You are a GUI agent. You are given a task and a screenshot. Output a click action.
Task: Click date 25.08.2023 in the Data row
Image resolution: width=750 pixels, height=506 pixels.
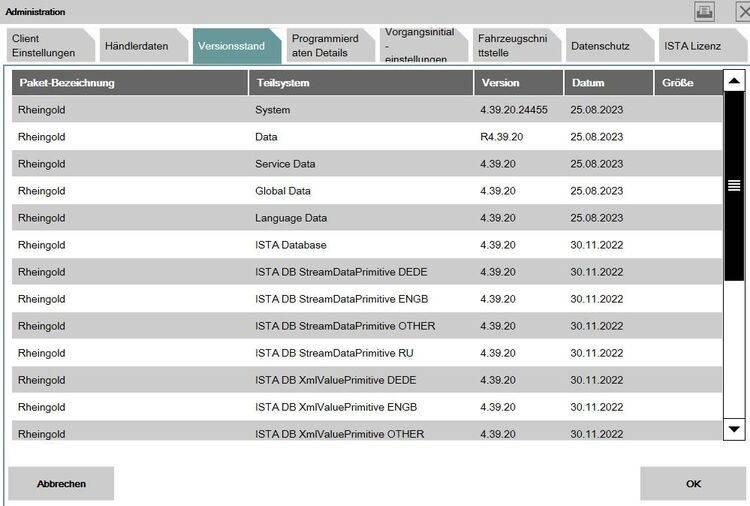[x=596, y=137]
